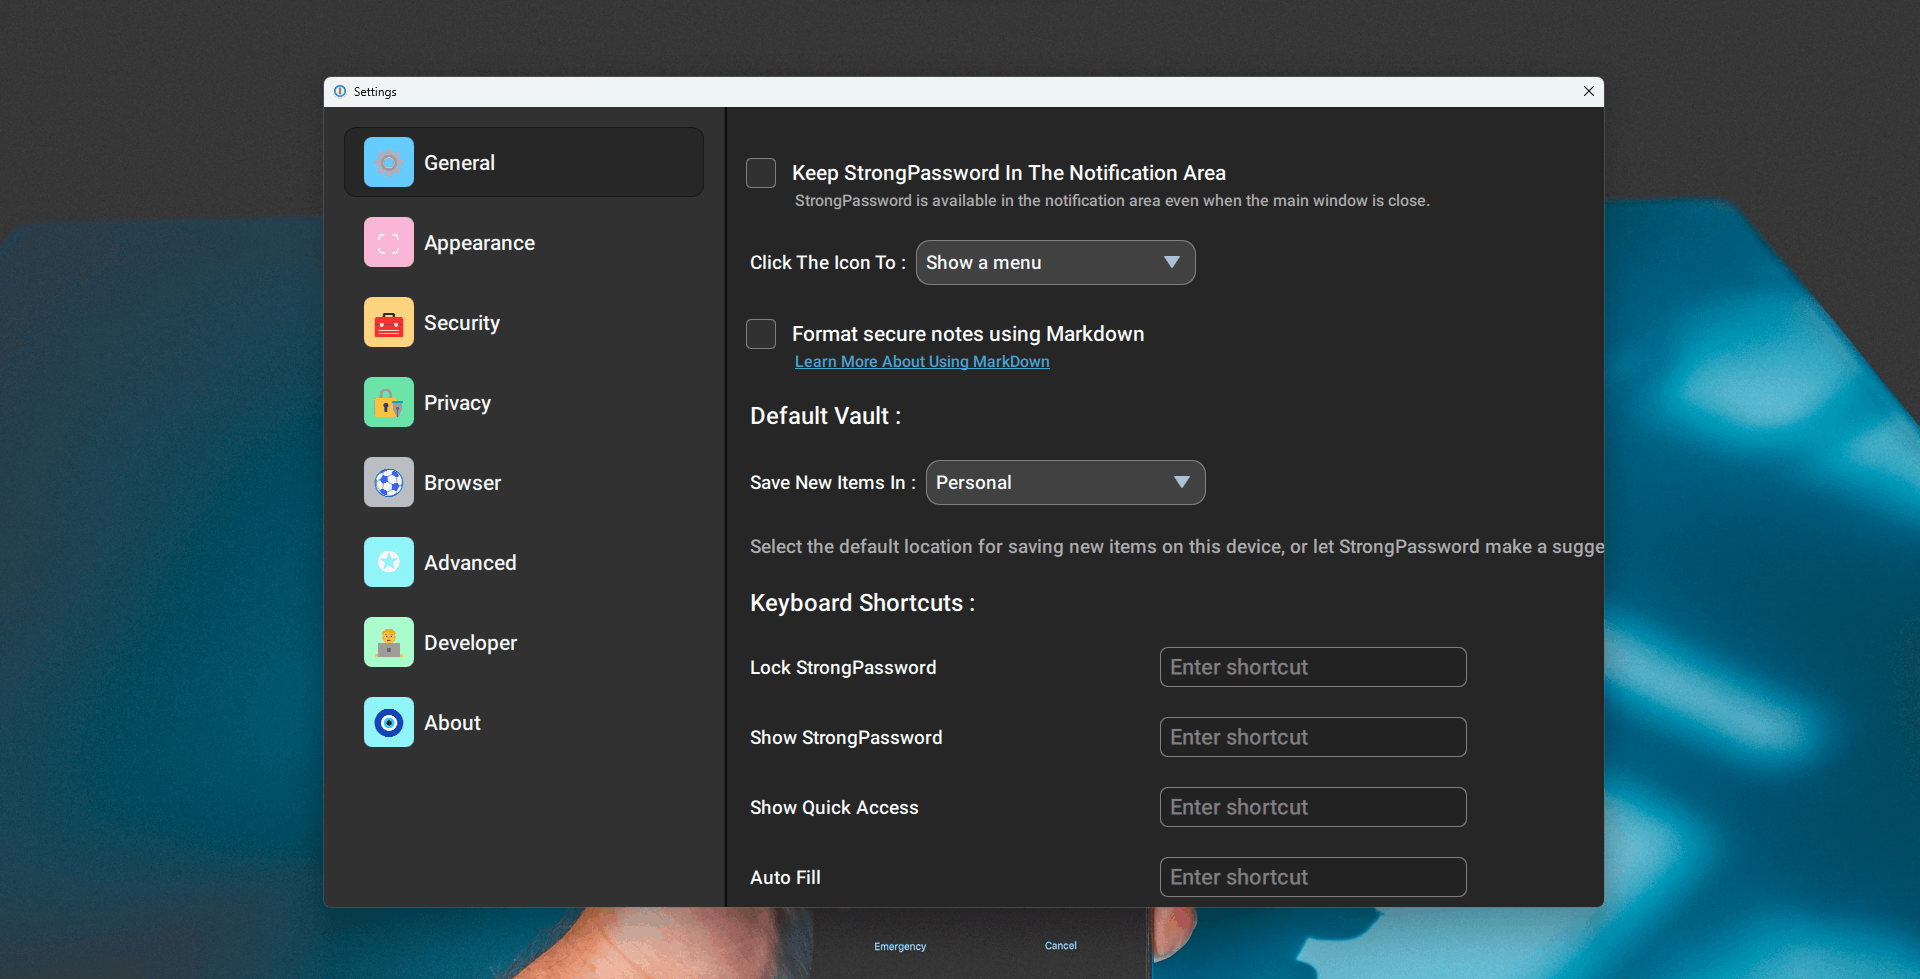Open the Privacy padlock icon
The height and width of the screenshot is (979, 1920).
388,402
